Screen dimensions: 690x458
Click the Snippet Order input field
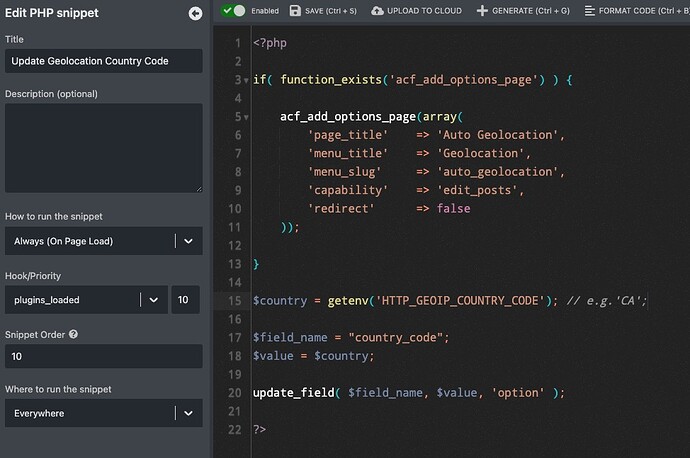pyautogui.click(x=104, y=356)
